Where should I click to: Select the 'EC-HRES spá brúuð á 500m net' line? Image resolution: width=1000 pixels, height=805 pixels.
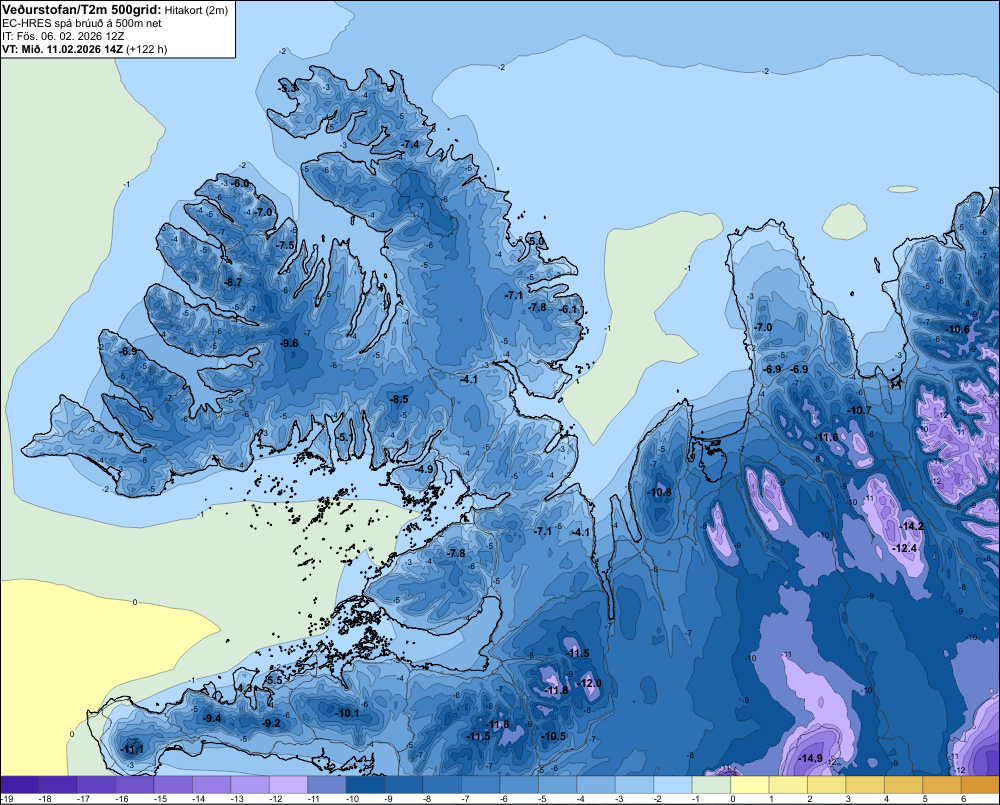pos(82,24)
